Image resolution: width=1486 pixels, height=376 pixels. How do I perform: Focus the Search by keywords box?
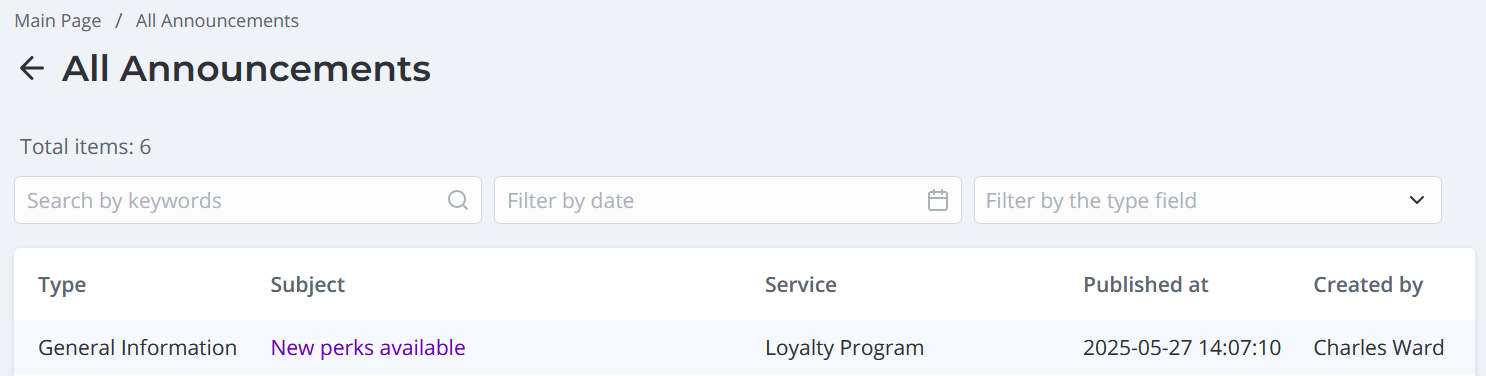[x=248, y=200]
